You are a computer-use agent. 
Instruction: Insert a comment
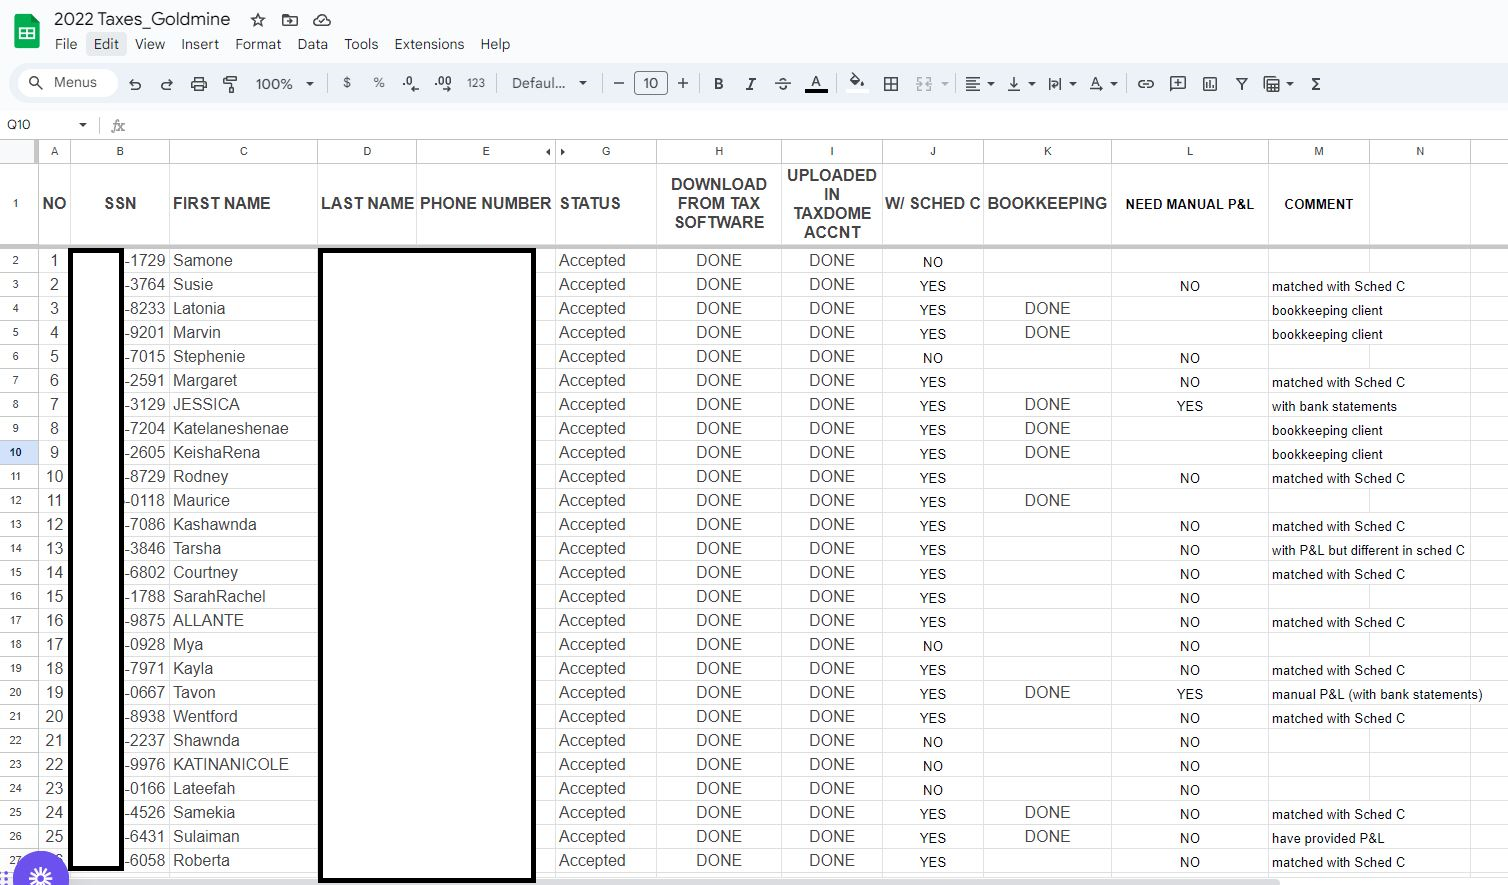pos(1178,84)
